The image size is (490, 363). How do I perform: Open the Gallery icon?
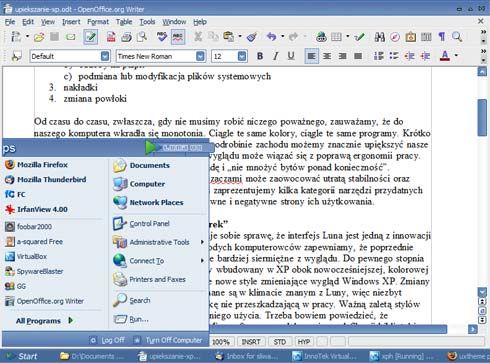(411, 37)
